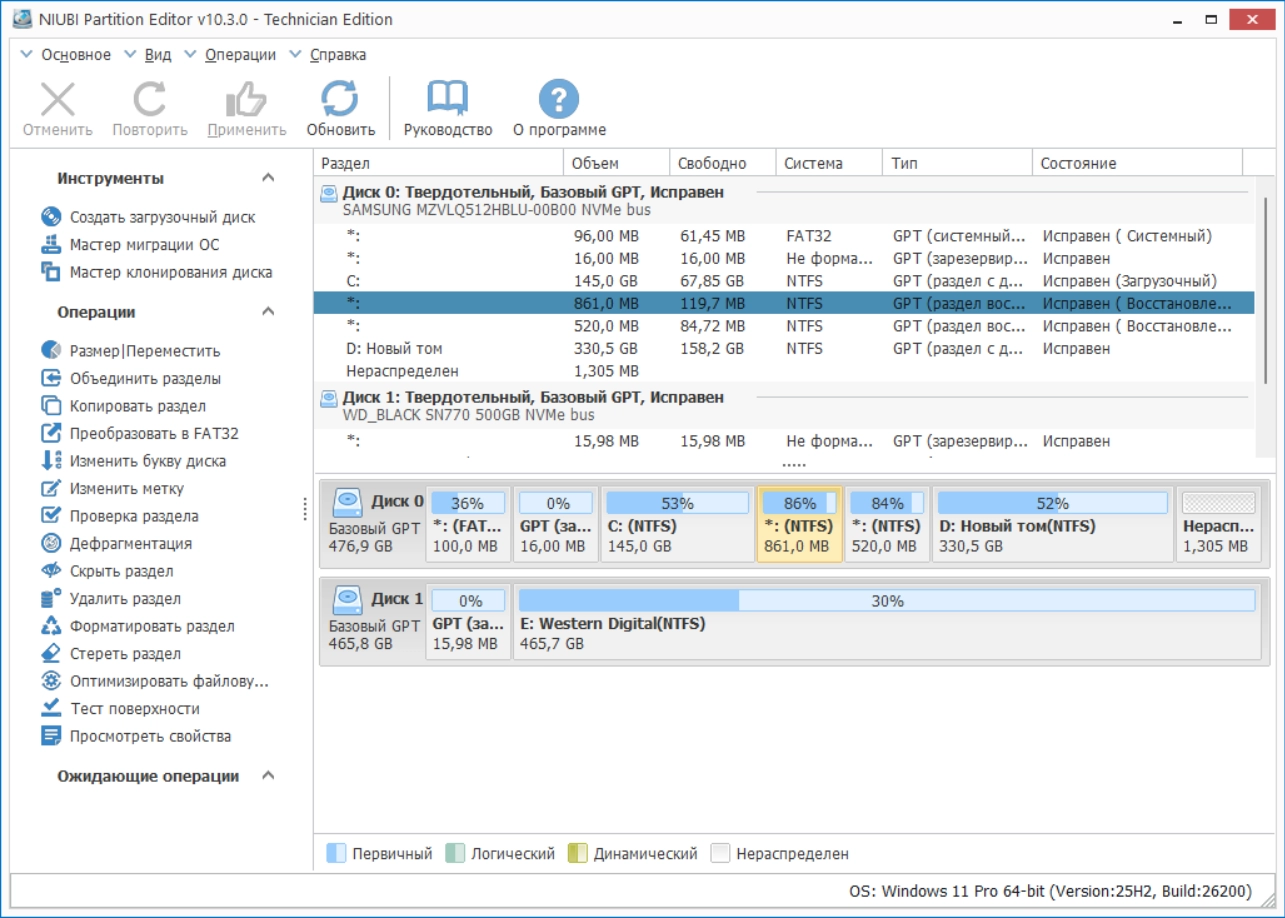Select the 96,00 MB FAT32 partition row
The width and height of the screenshot is (1285, 918).
(x=784, y=236)
